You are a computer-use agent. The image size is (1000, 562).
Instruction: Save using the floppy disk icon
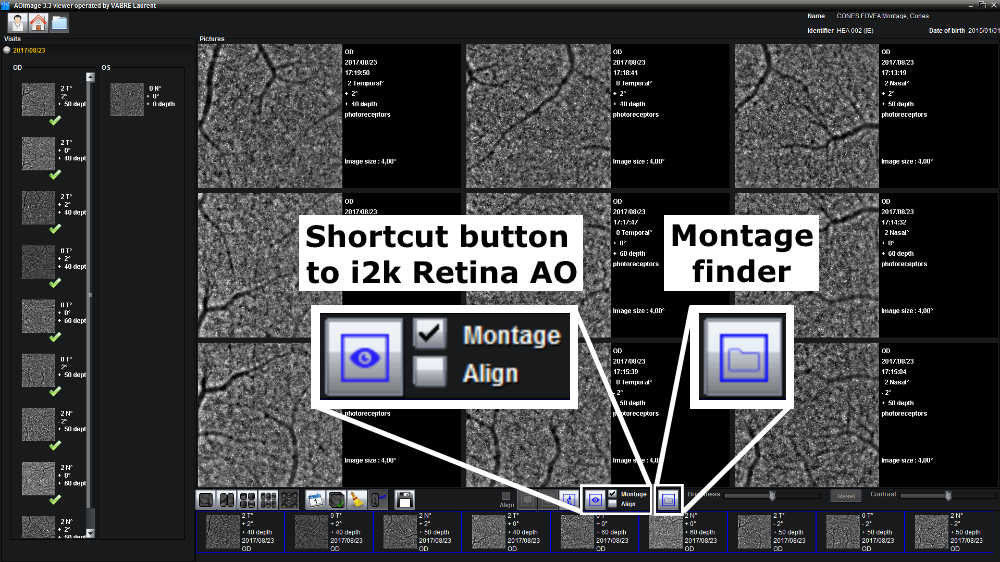404,500
